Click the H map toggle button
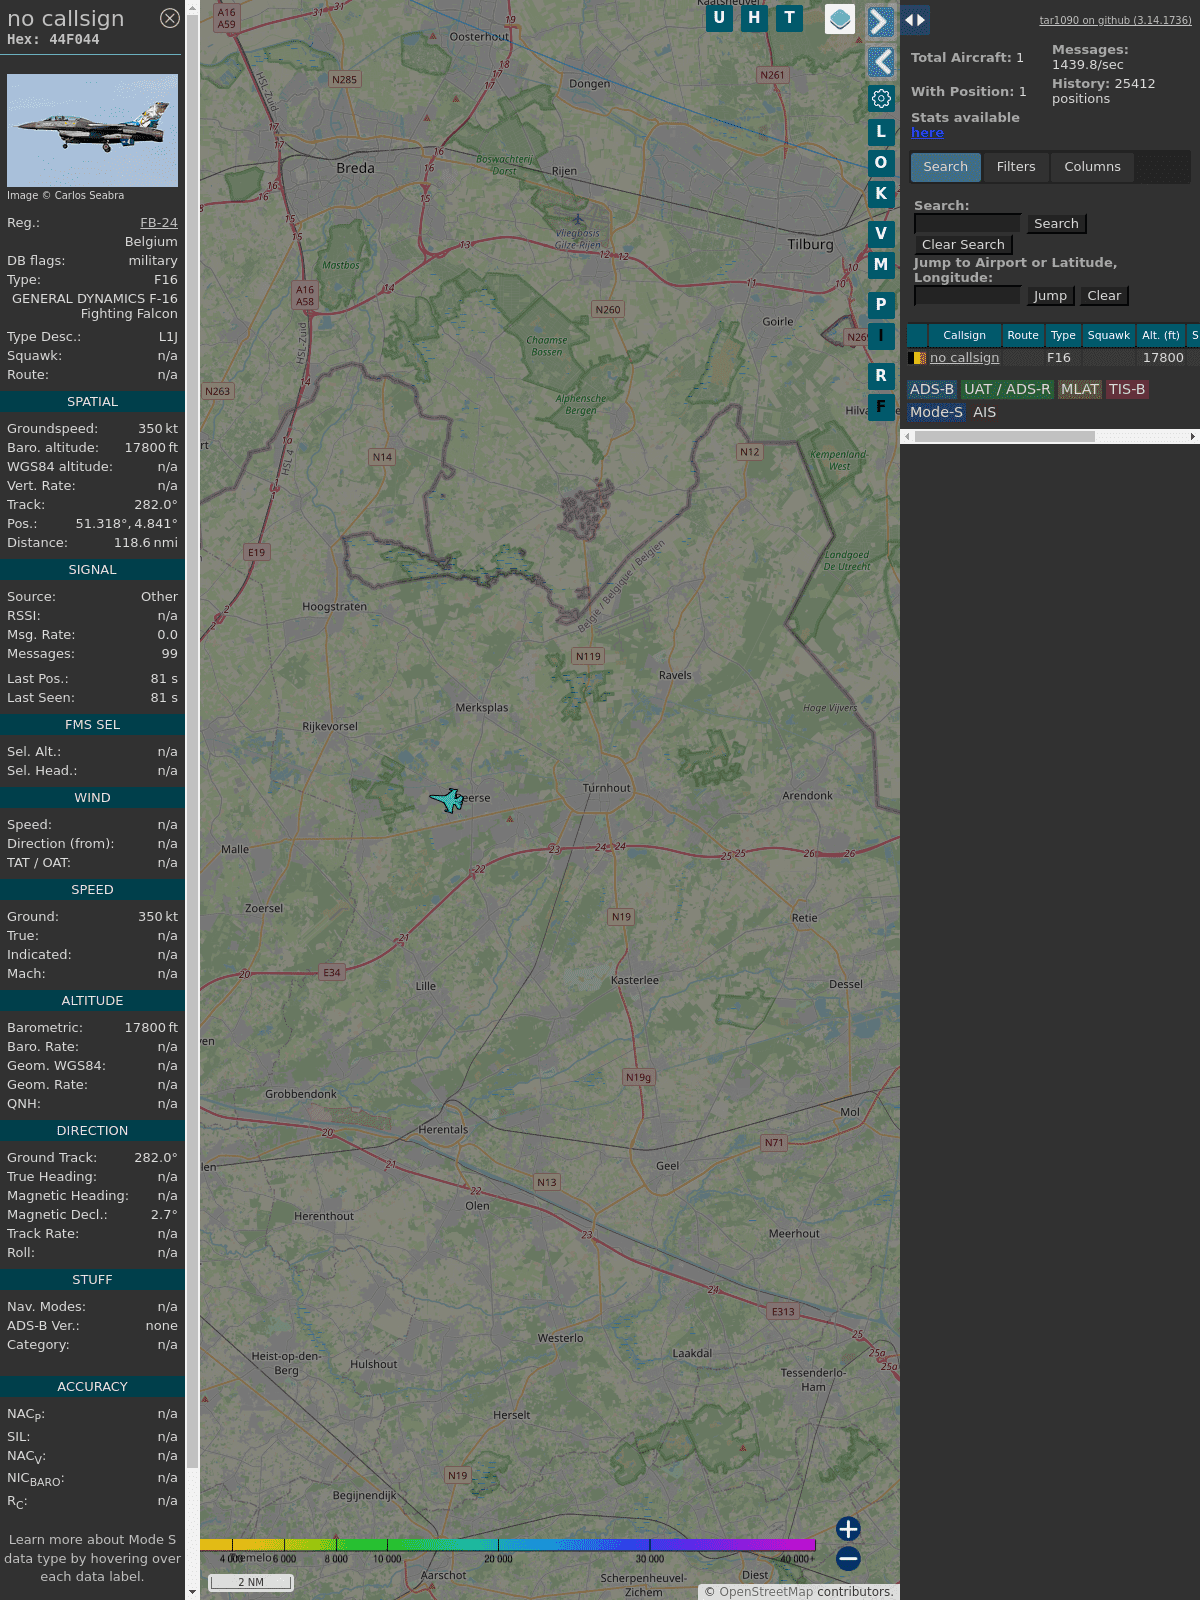The image size is (1200, 1600). coord(754,18)
